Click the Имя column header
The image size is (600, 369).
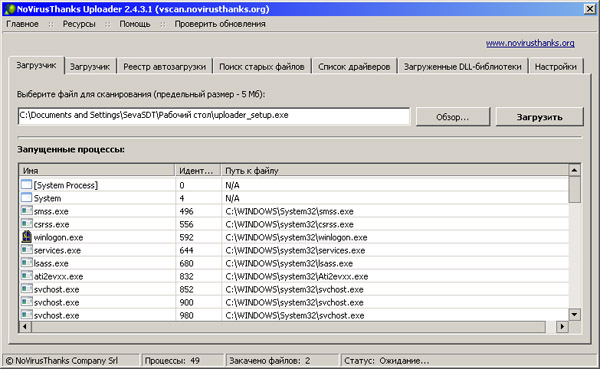(97, 170)
